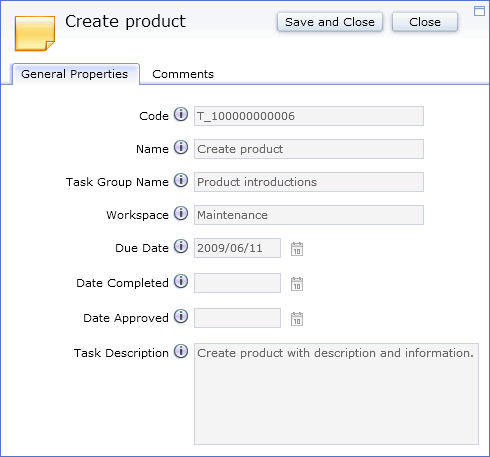Click the Close button
This screenshot has width=490, height=457.
click(x=425, y=22)
